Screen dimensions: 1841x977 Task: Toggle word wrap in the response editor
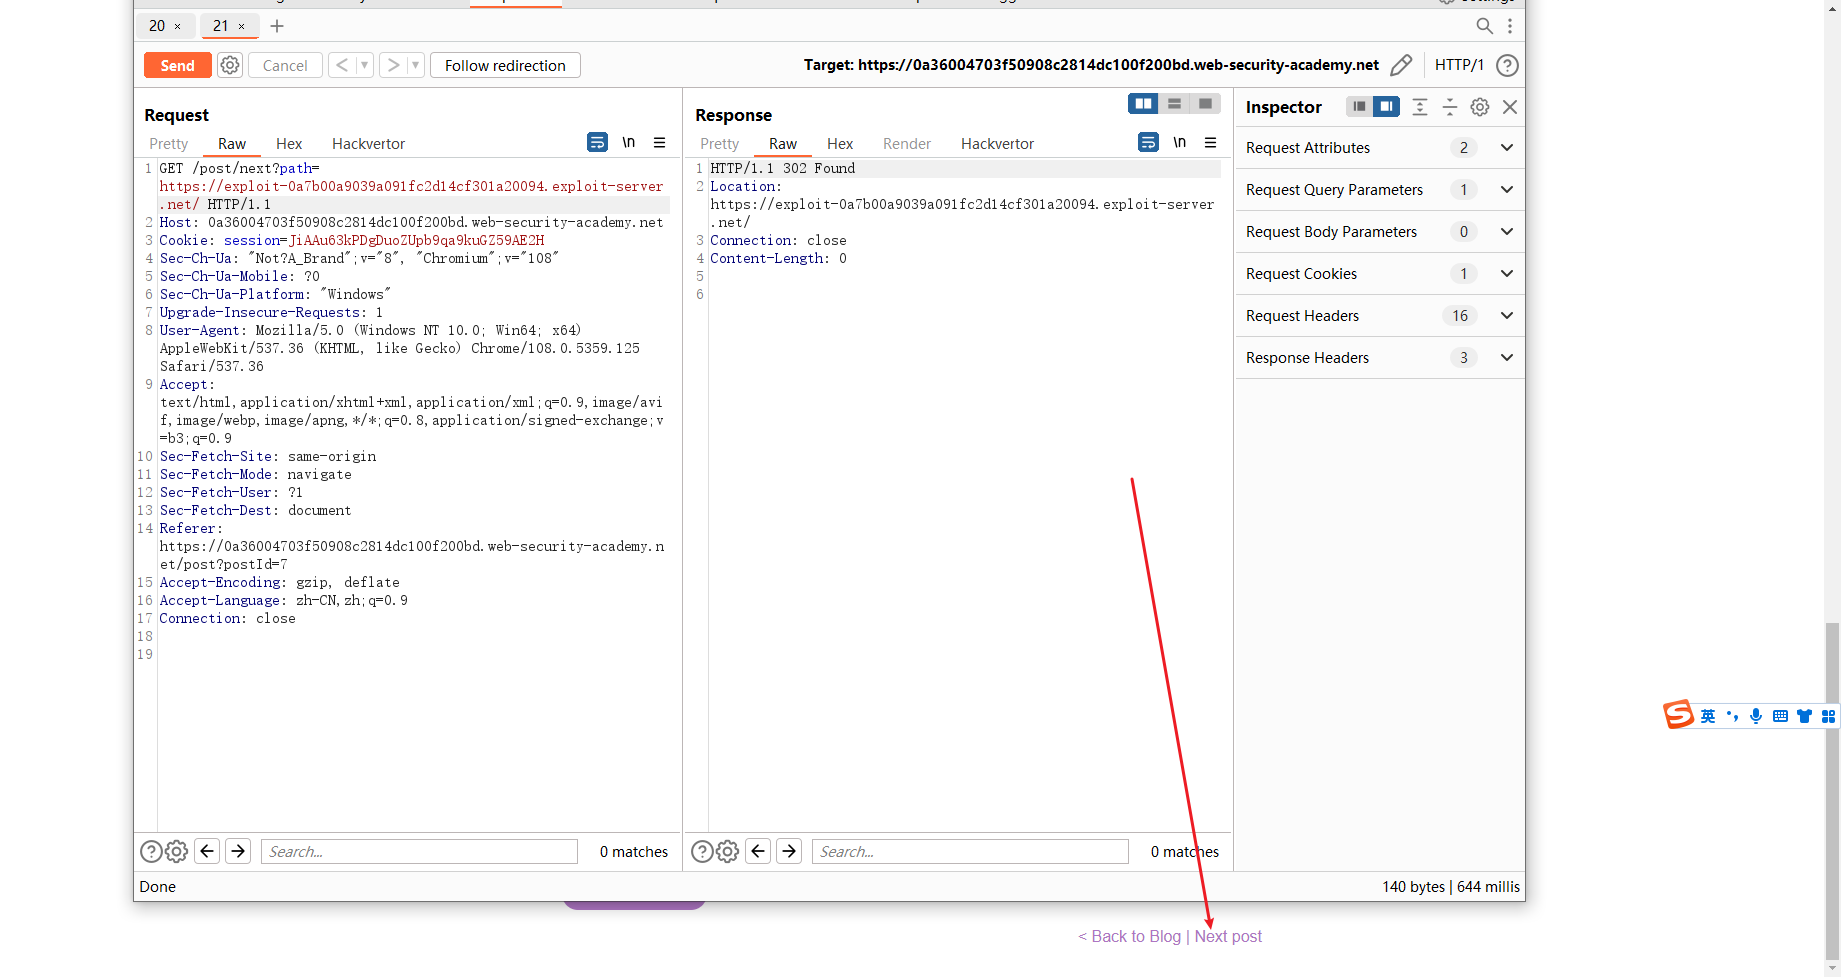[1147, 142]
